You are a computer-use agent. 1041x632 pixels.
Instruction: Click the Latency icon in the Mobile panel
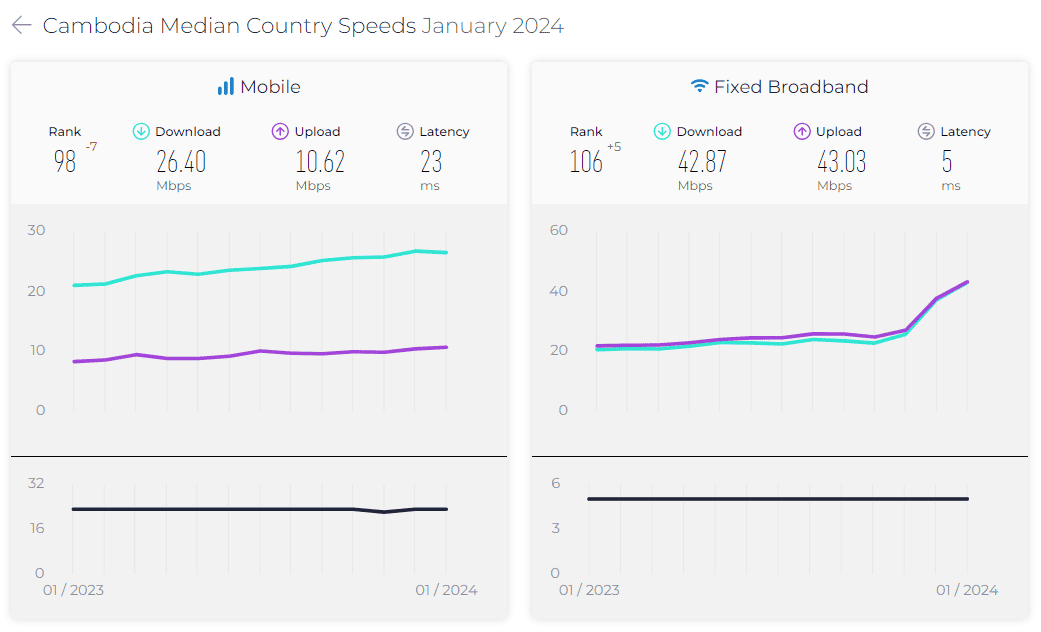click(x=405, y=131)
